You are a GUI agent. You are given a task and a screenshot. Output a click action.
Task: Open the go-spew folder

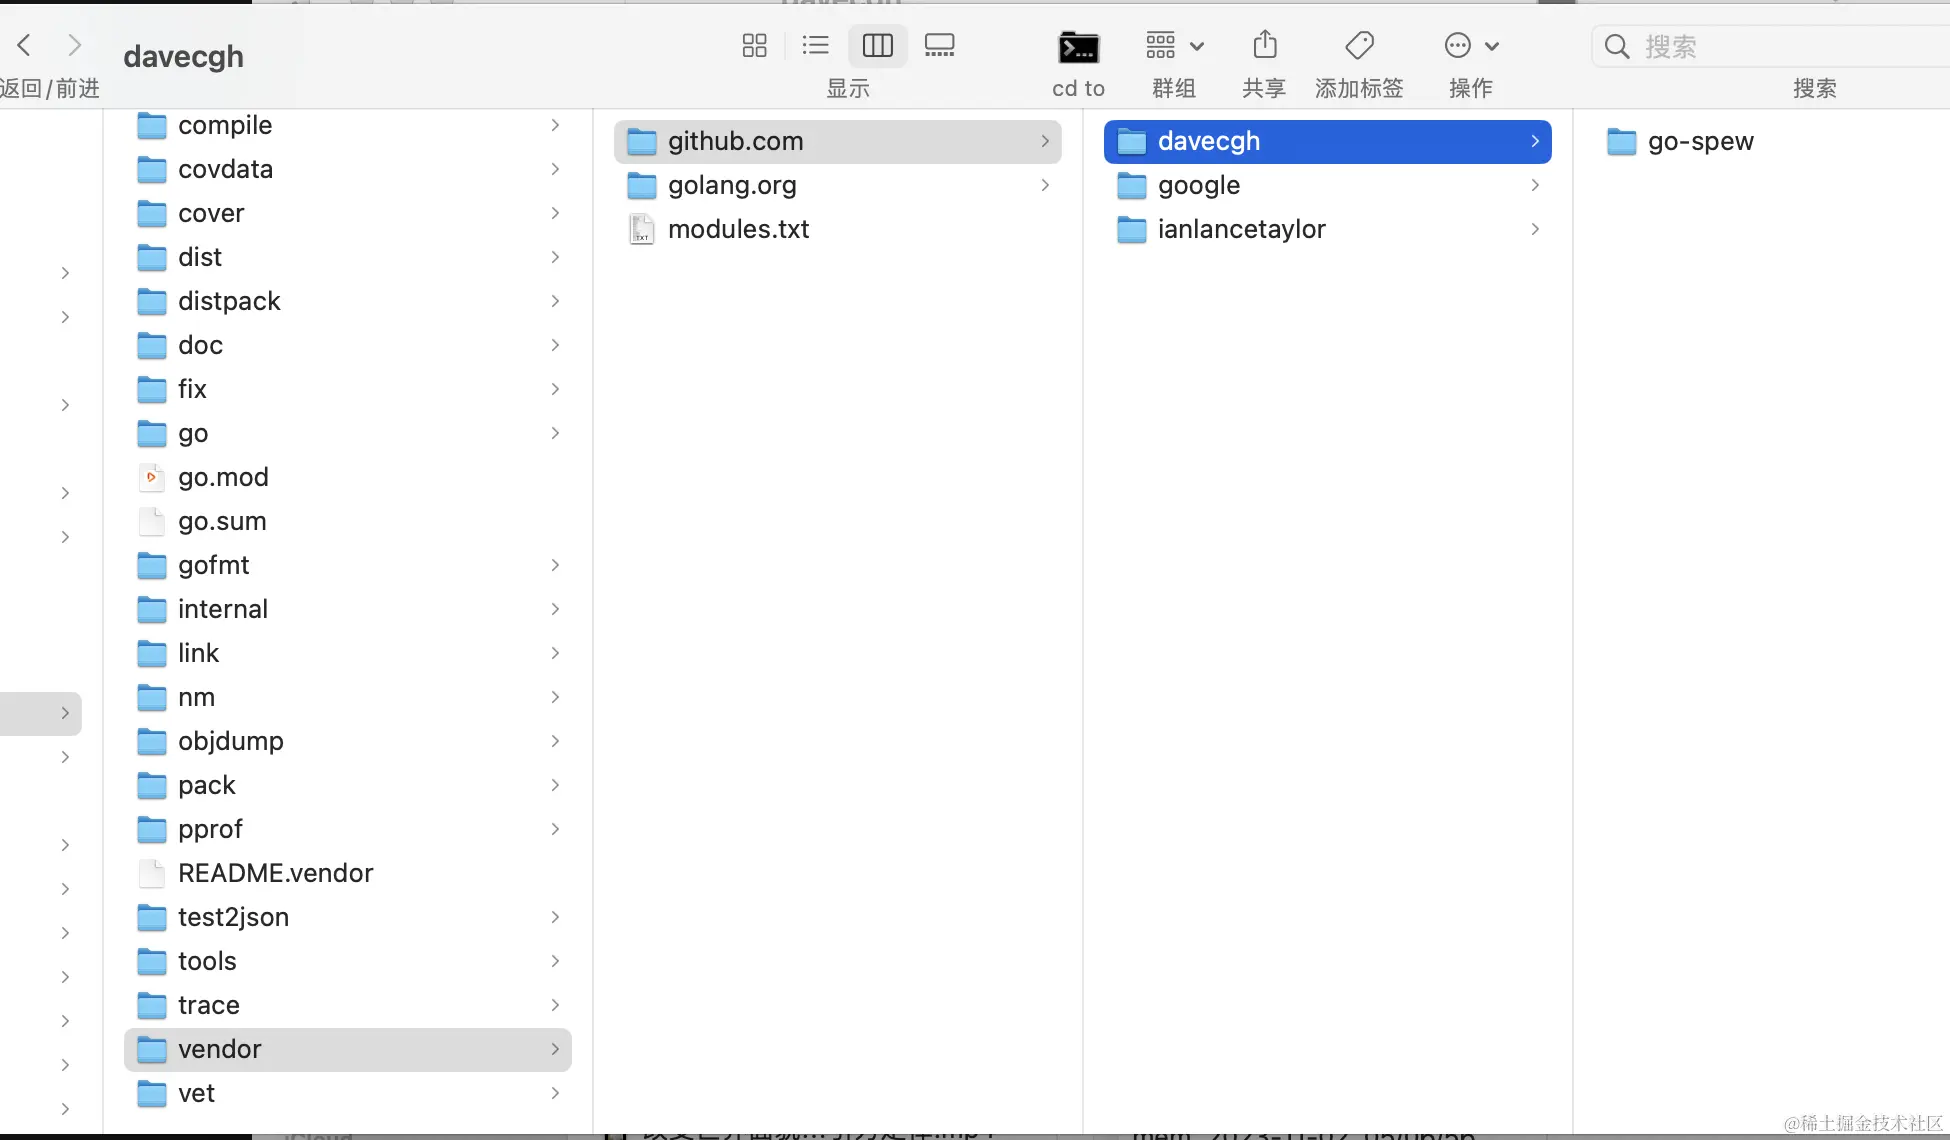click(1700, 142)
